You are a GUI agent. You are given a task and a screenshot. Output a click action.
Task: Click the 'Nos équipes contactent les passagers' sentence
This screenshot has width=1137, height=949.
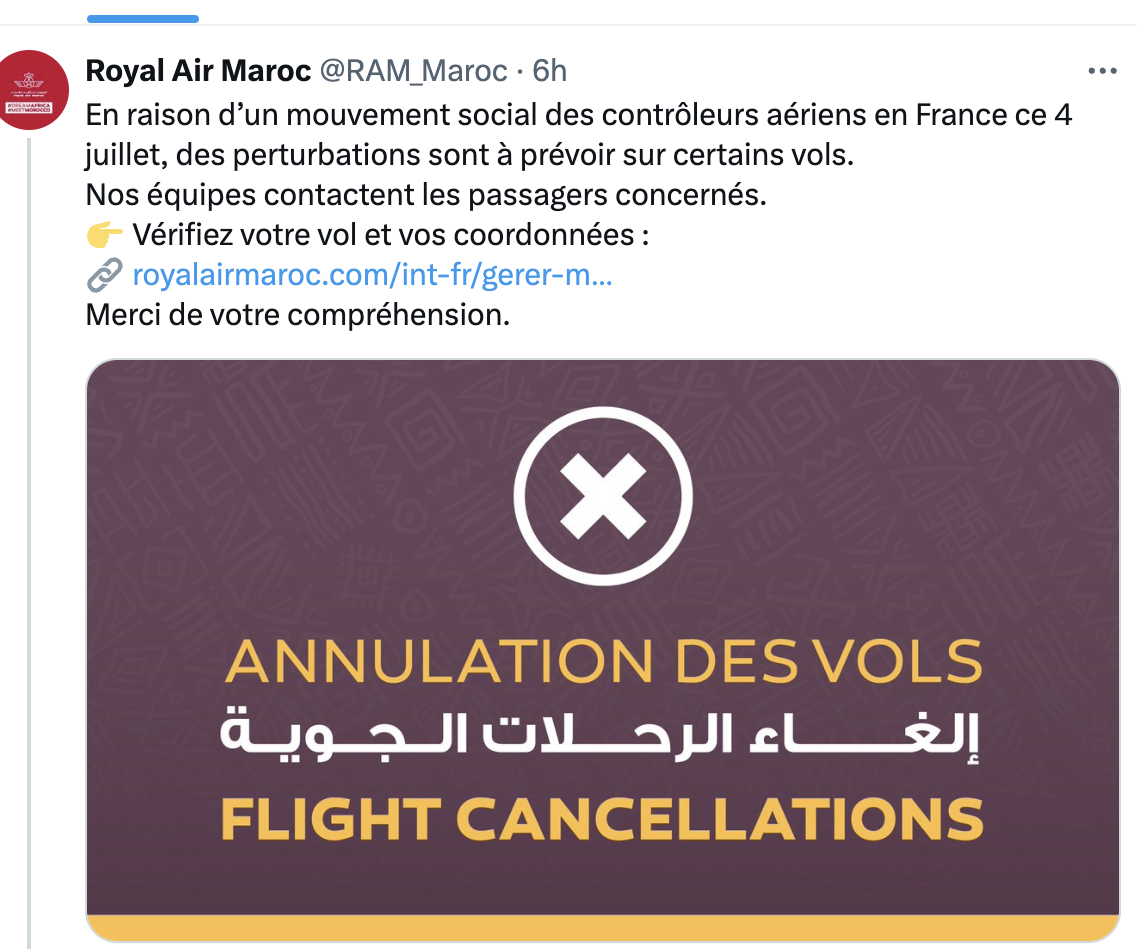(426, 195)
